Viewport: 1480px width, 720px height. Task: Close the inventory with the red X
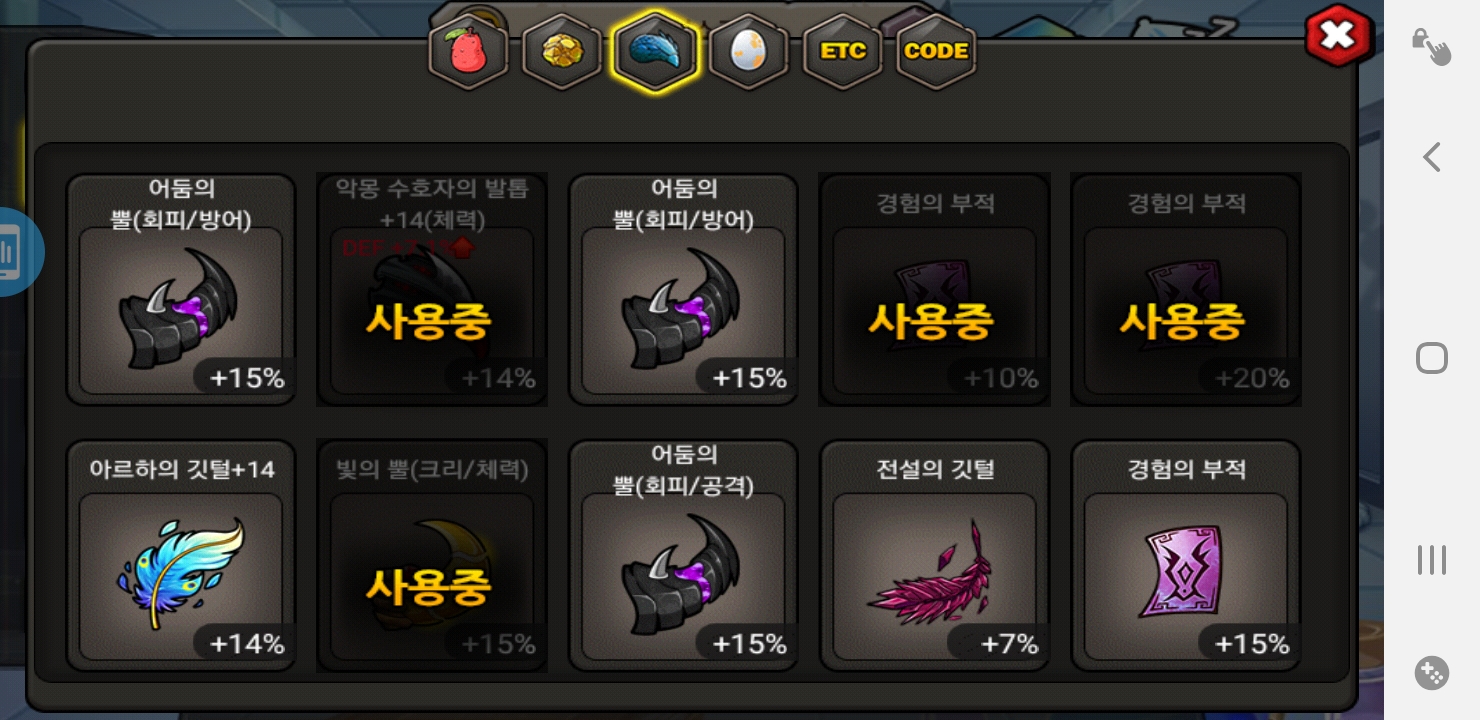1338,37
